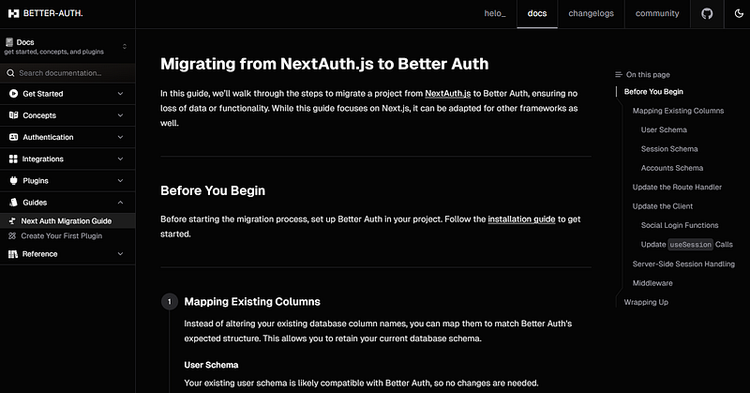Open Next Auth Migration Guide page
Screen dimensions: 750x393
click(x=67, y=221)
